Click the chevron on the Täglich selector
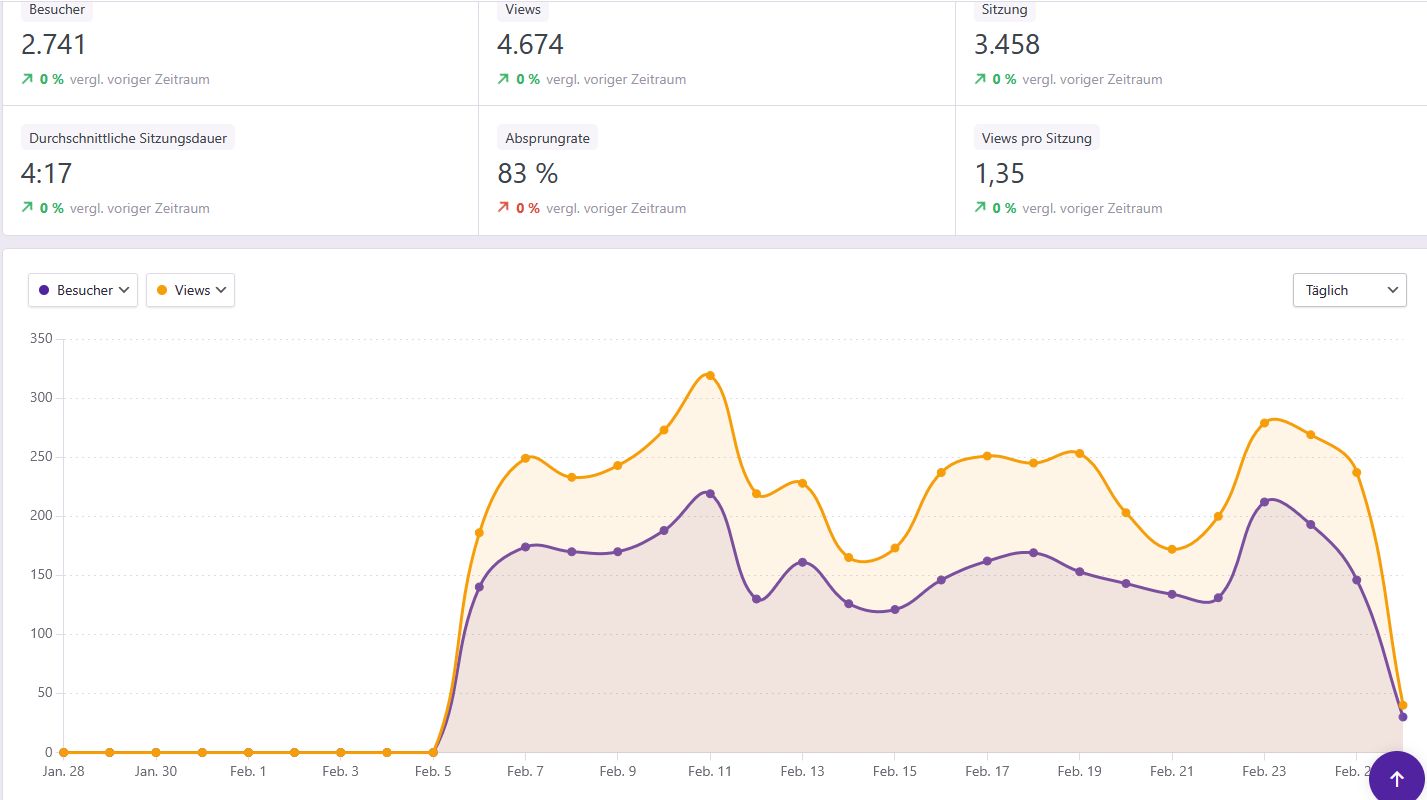The image size is (1427, 800). pos(1393,290)
